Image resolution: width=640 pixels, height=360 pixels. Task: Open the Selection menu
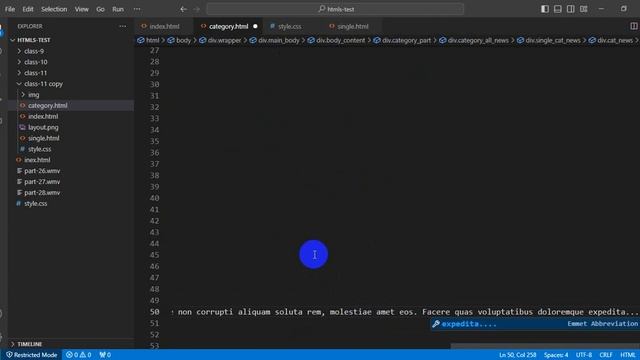[54, 9]
